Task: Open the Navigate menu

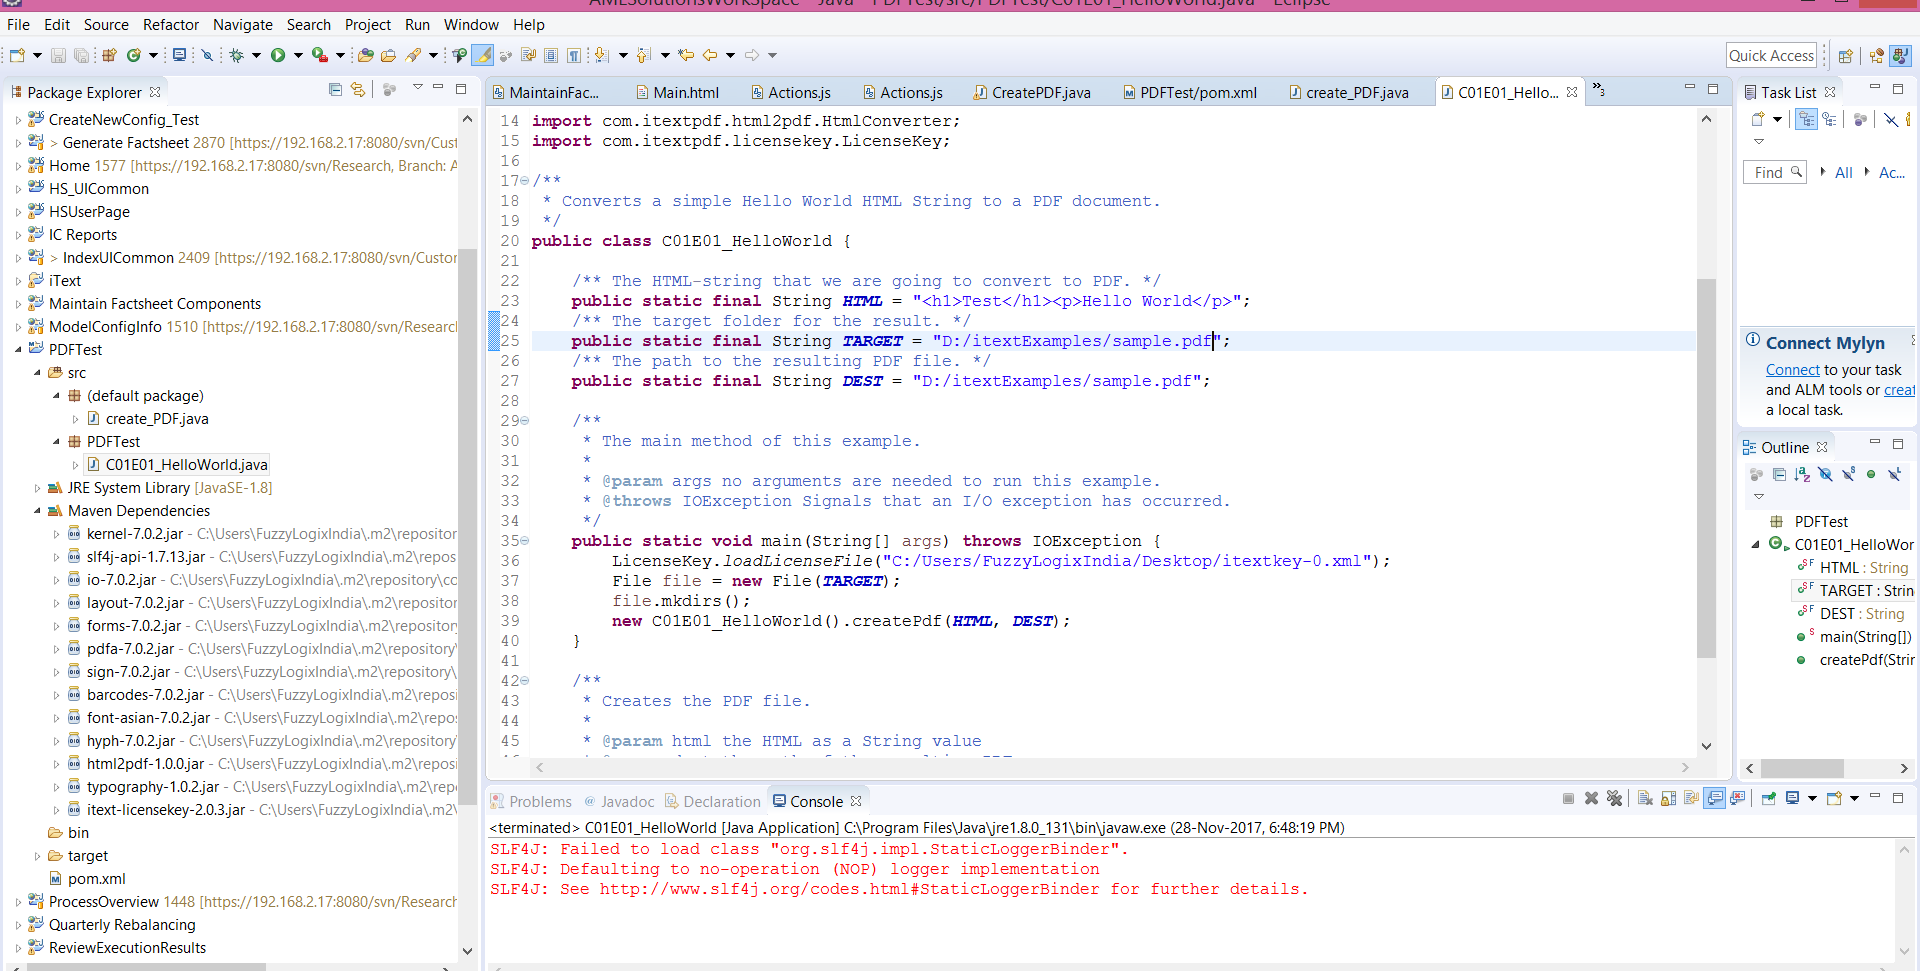Action: pos(243,24)
